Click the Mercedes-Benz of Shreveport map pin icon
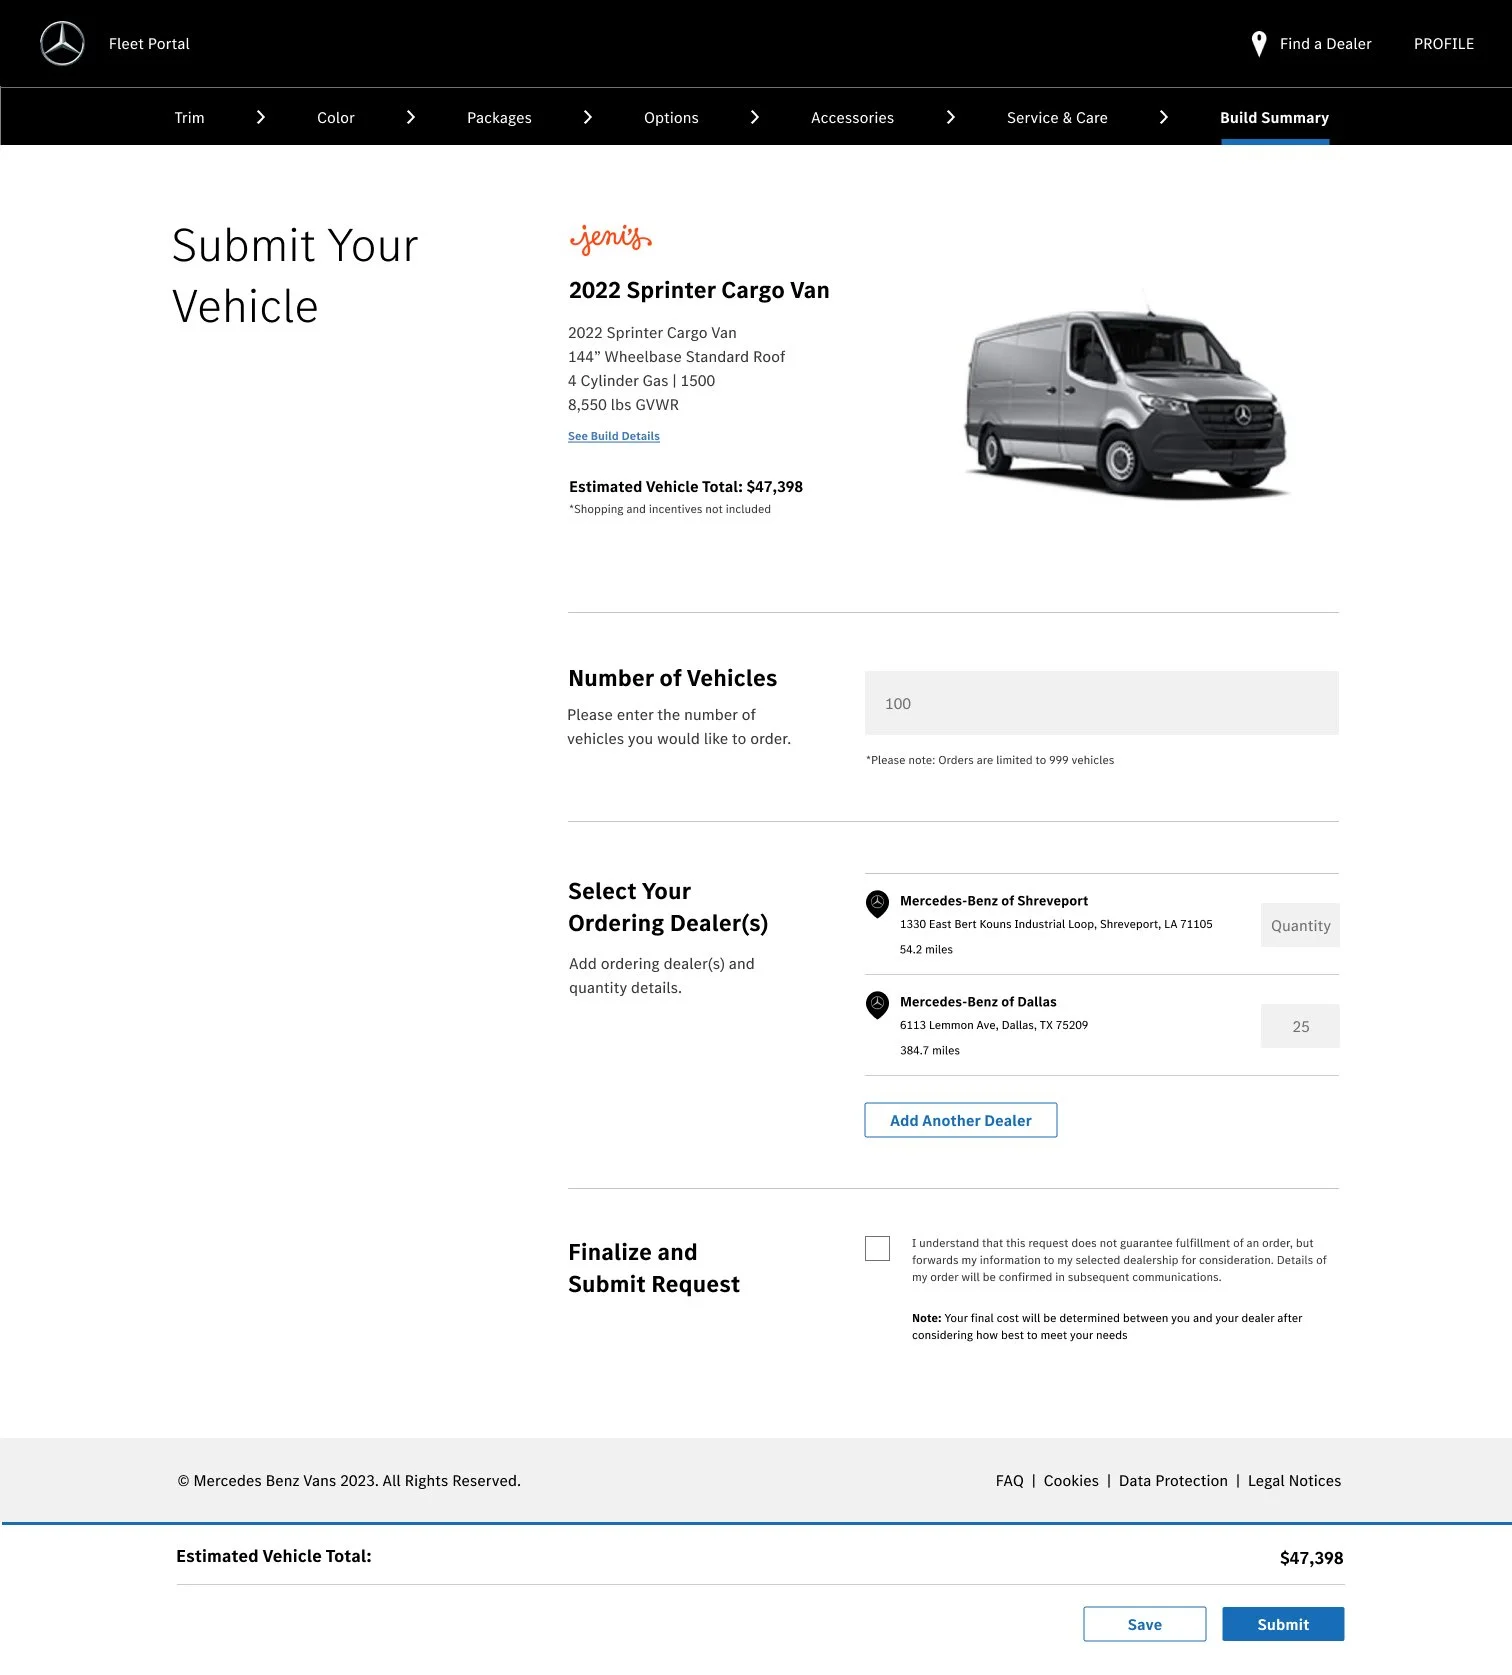The image size is (1512, 1675). (x=877, y=904)
